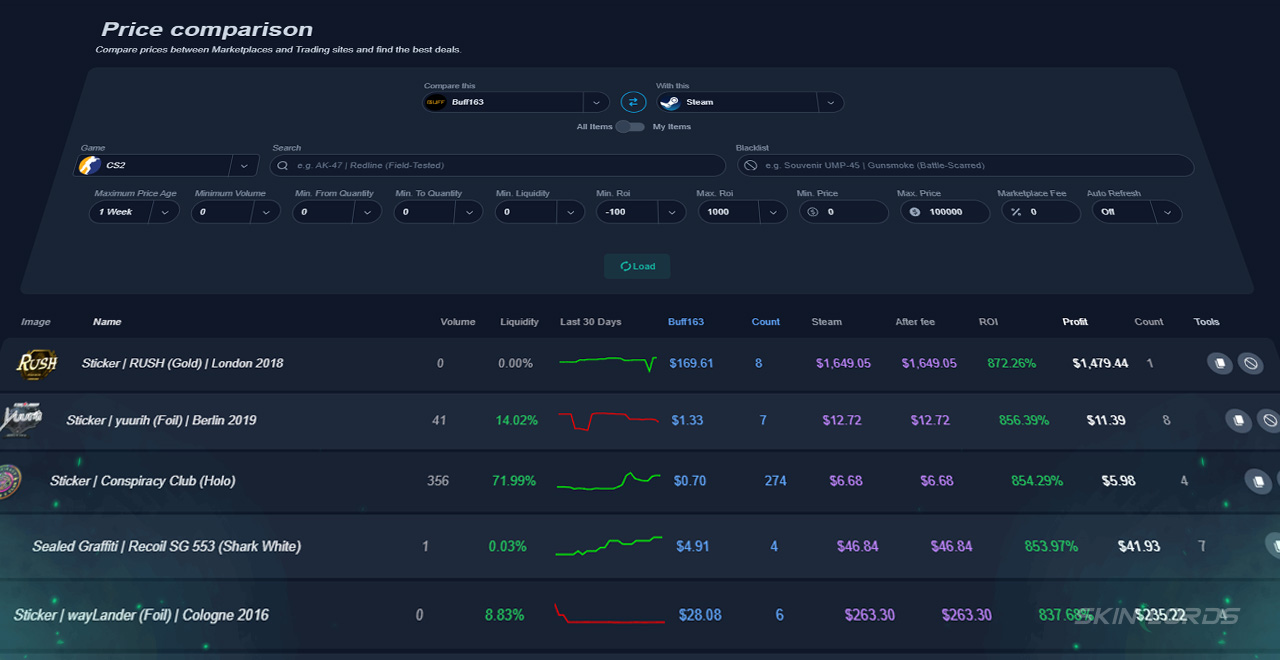Copy name icon in Conspiracy Club row
This screenshot has height=660, width=1280.
[x=1257, y=481]
